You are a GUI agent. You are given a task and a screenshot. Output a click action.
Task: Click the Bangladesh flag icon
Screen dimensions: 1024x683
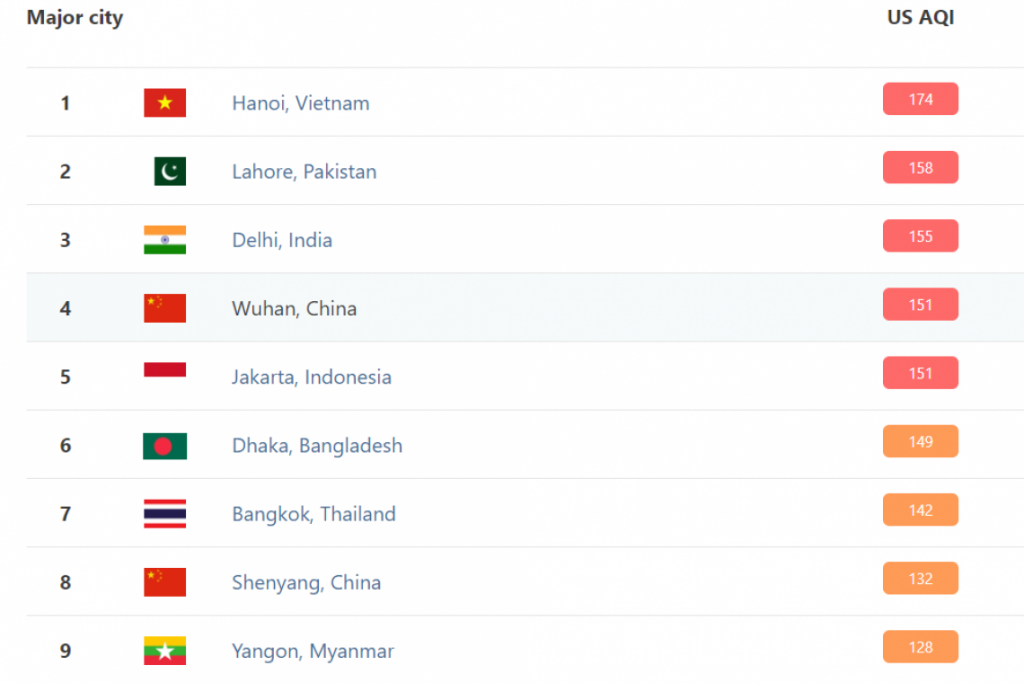pyautogui.click(x=165, y=446)
